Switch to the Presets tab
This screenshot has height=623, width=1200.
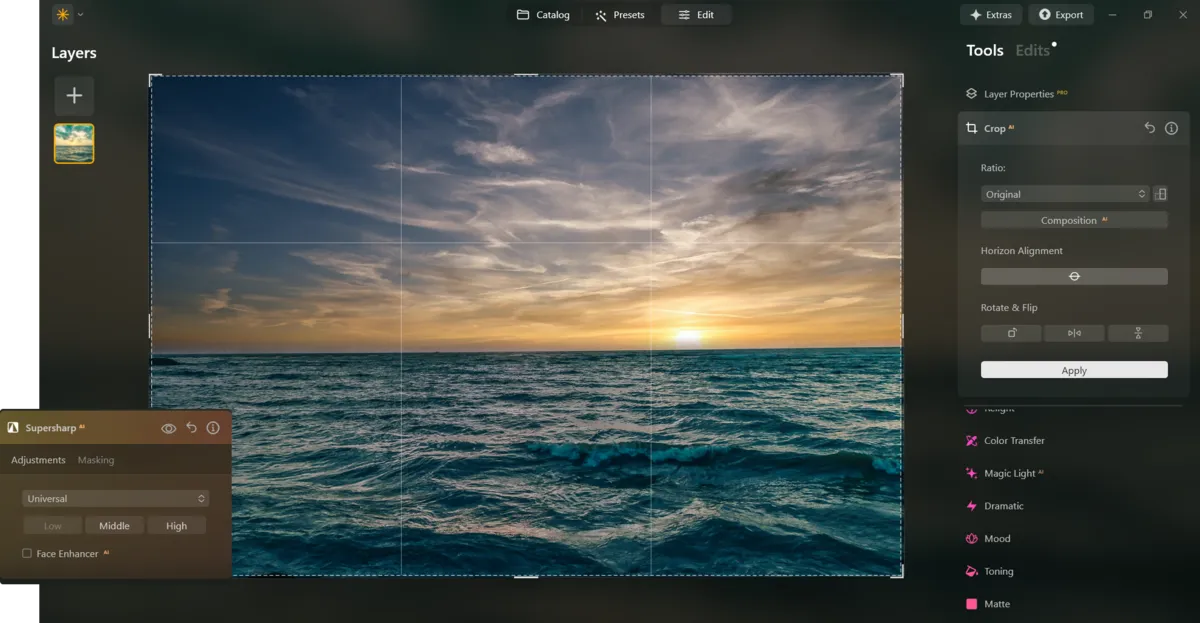(620, 15)
